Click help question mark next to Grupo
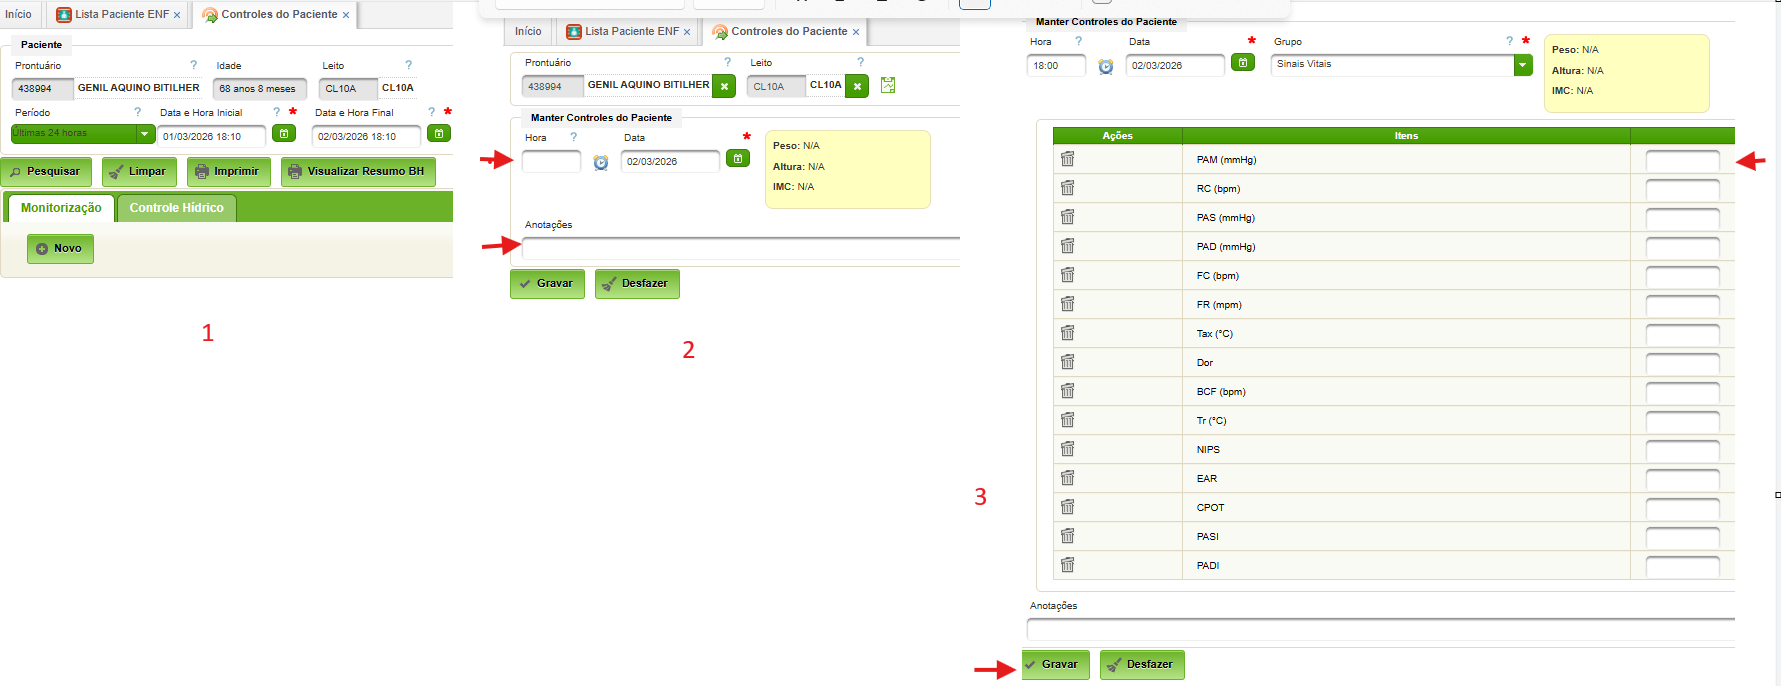 point(1509,41)
